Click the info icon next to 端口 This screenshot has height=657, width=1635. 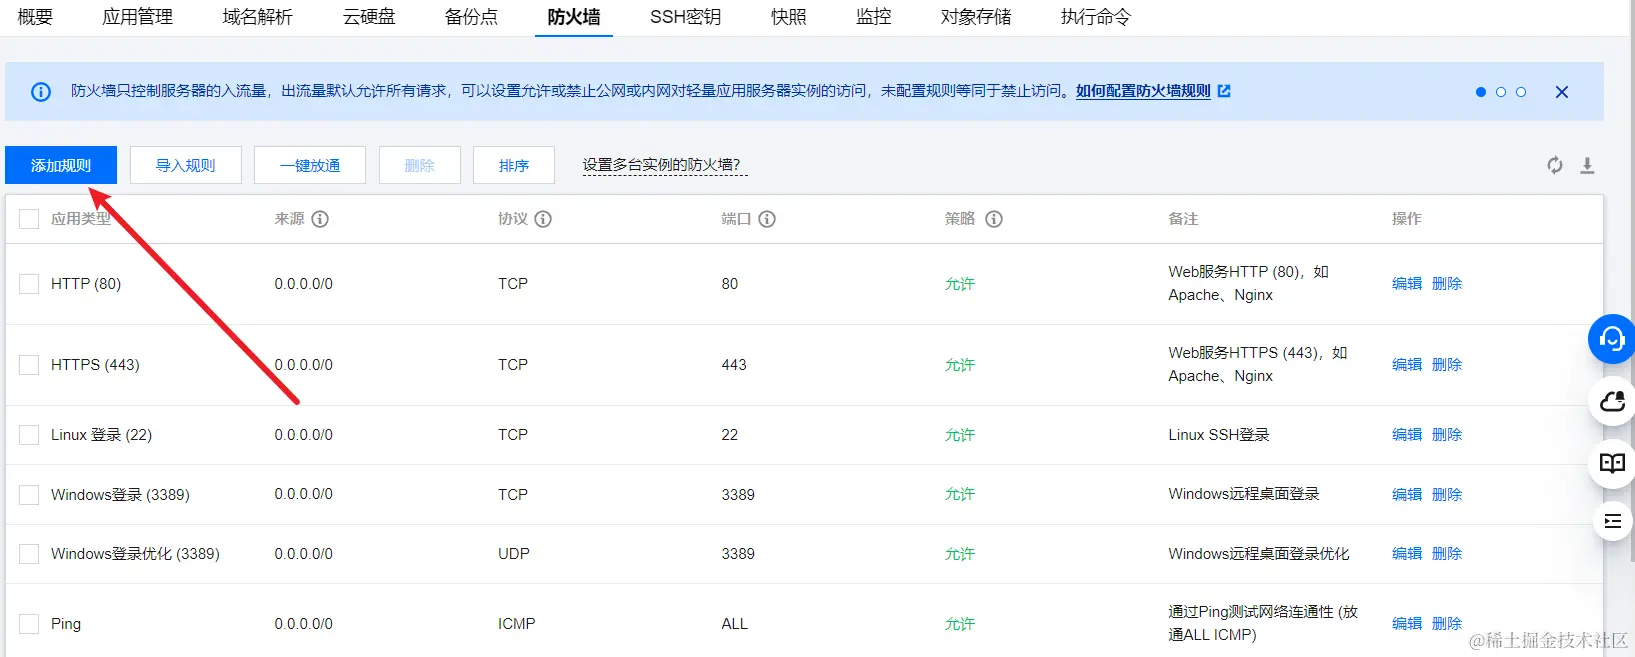pyautogui.click(x=767, y=219)
